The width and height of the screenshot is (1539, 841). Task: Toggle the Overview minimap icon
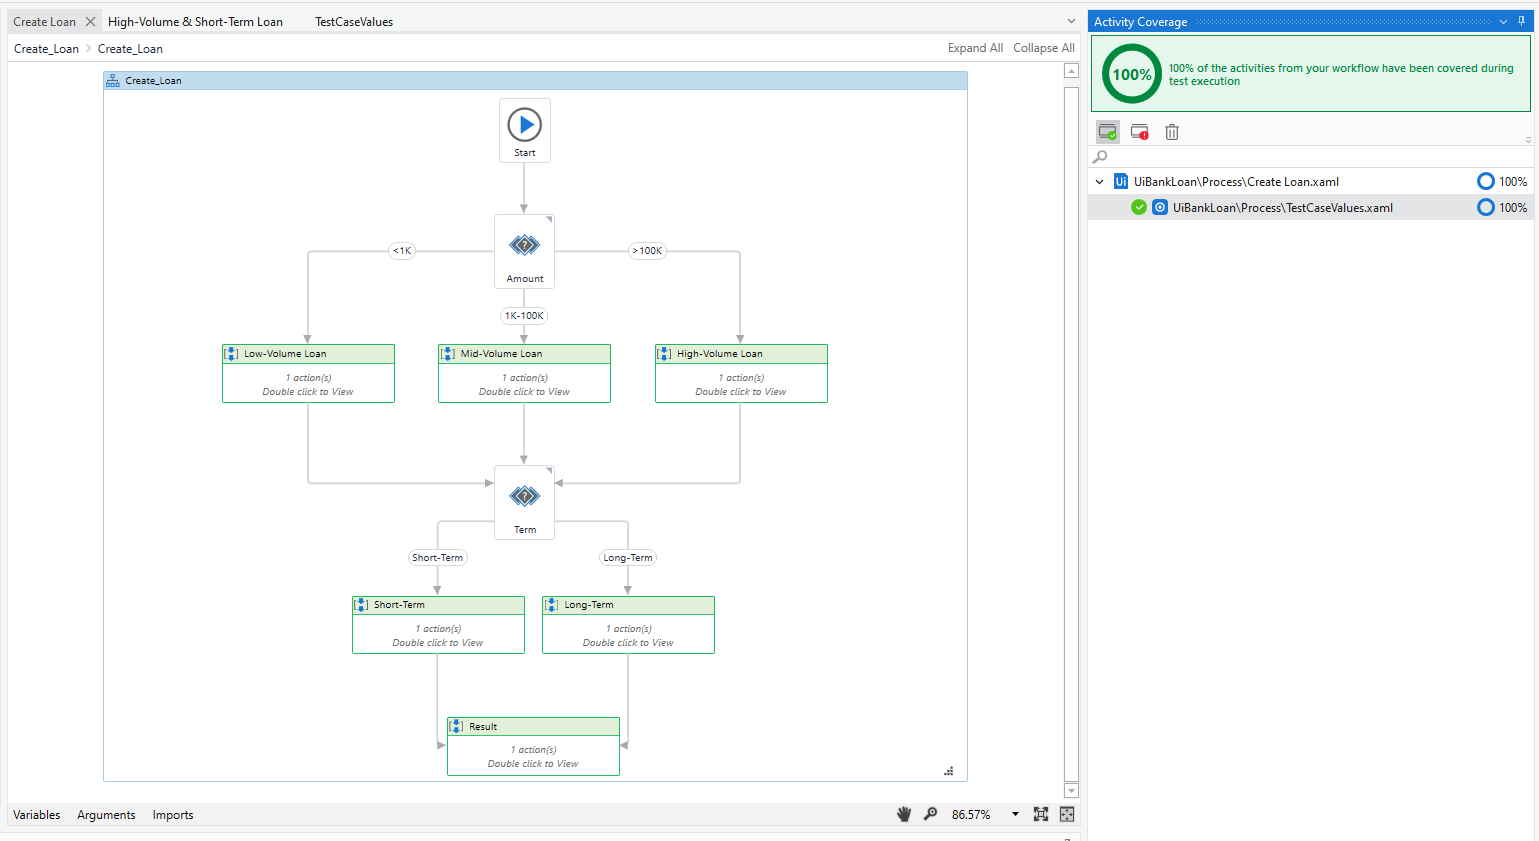(1067, 814)
